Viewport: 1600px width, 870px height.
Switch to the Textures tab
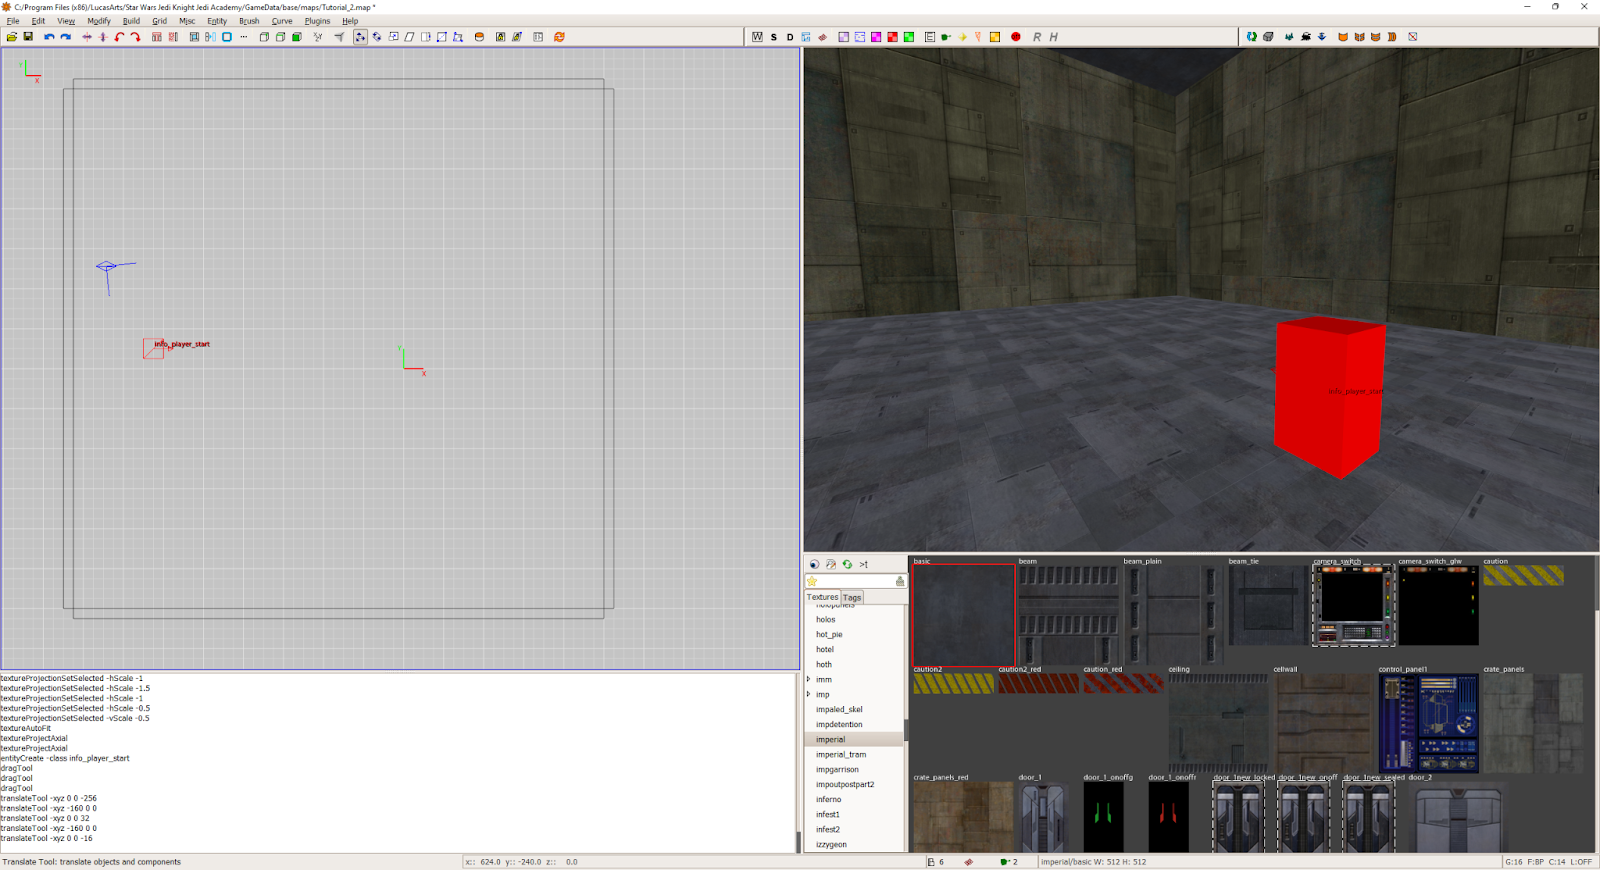823,597
